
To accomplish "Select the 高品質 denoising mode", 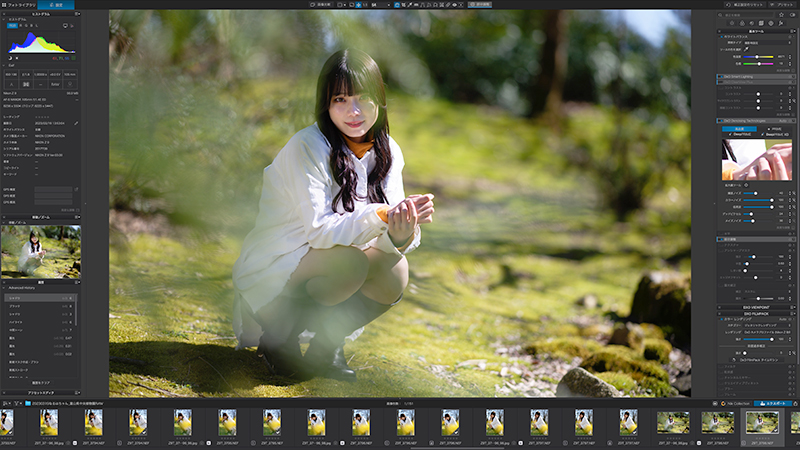I will [739, 129].
